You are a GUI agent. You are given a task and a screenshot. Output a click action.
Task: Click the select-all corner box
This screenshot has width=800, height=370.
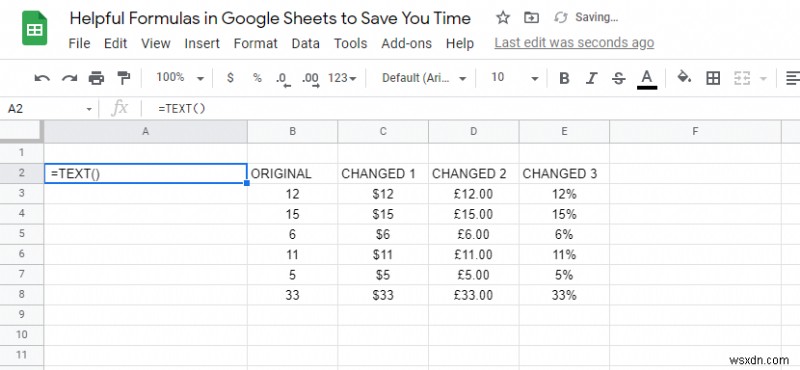21,132
